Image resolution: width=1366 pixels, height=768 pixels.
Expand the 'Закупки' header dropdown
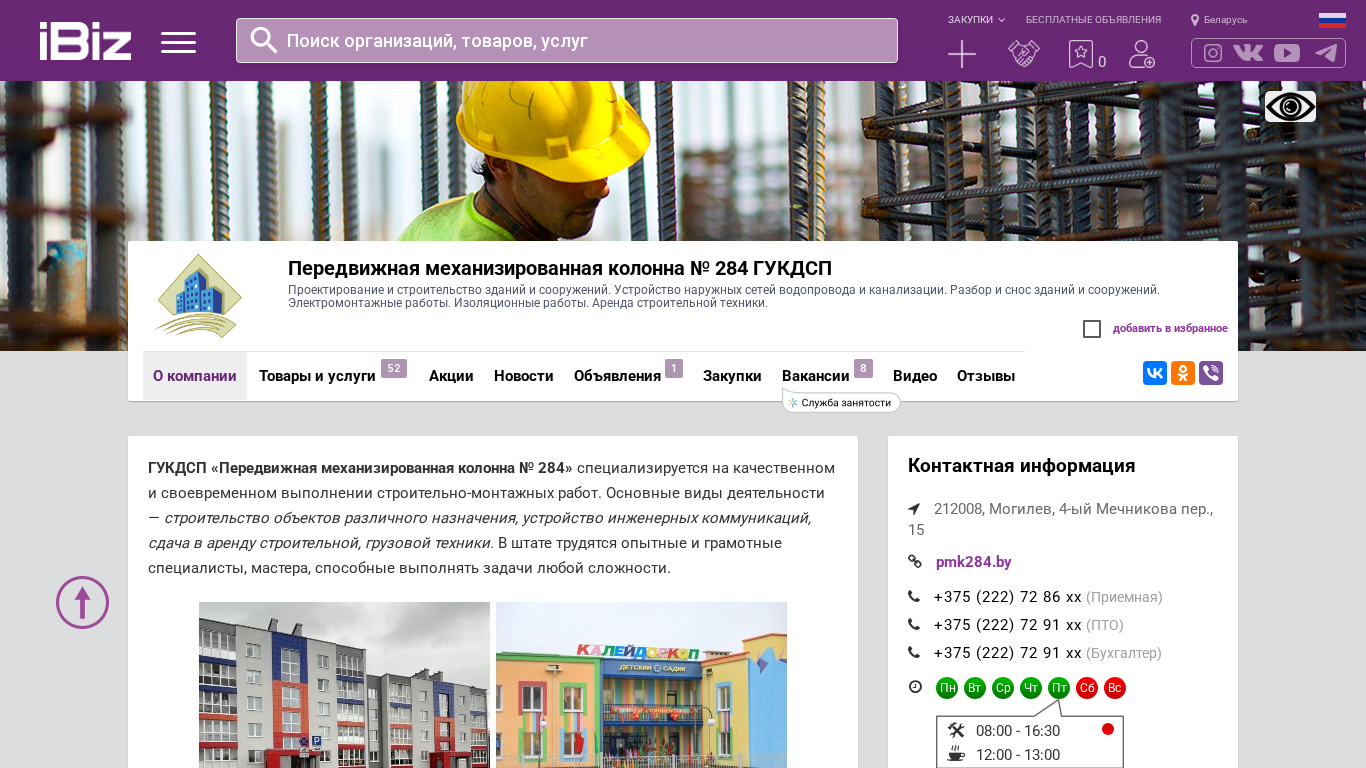976,20
